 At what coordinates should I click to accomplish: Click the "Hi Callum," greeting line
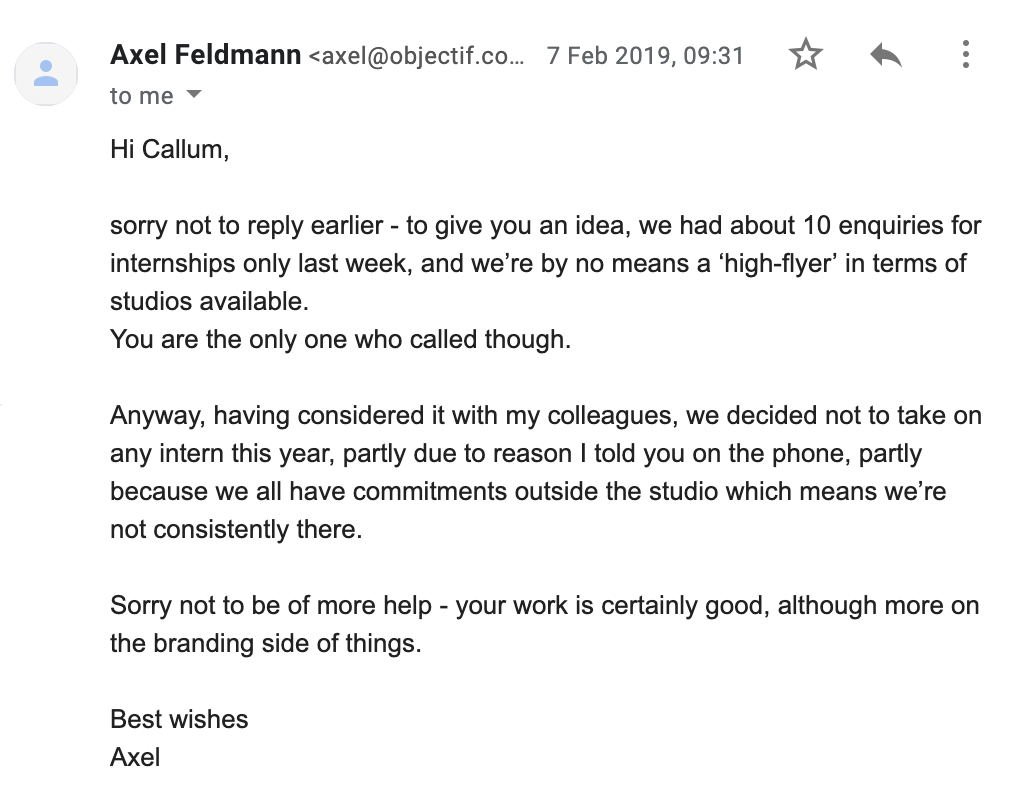pos(169,151)
